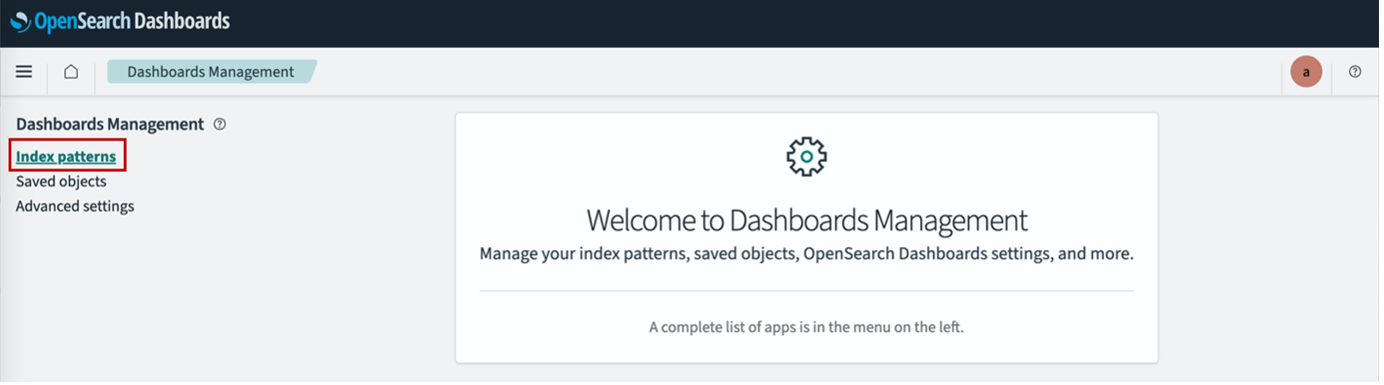The width and height of the screenshot is (1384, 385).
Task: Open the help icon in top-right corner
Action: tap(1355, 72)
